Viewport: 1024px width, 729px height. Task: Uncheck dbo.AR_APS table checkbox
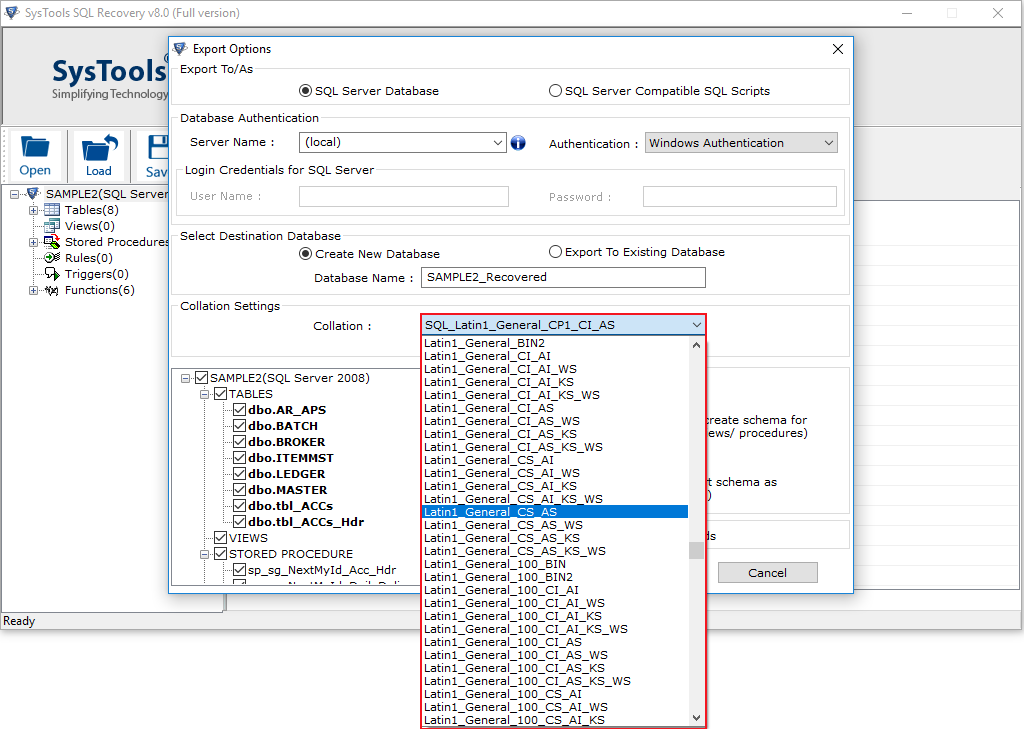[240, 410]
